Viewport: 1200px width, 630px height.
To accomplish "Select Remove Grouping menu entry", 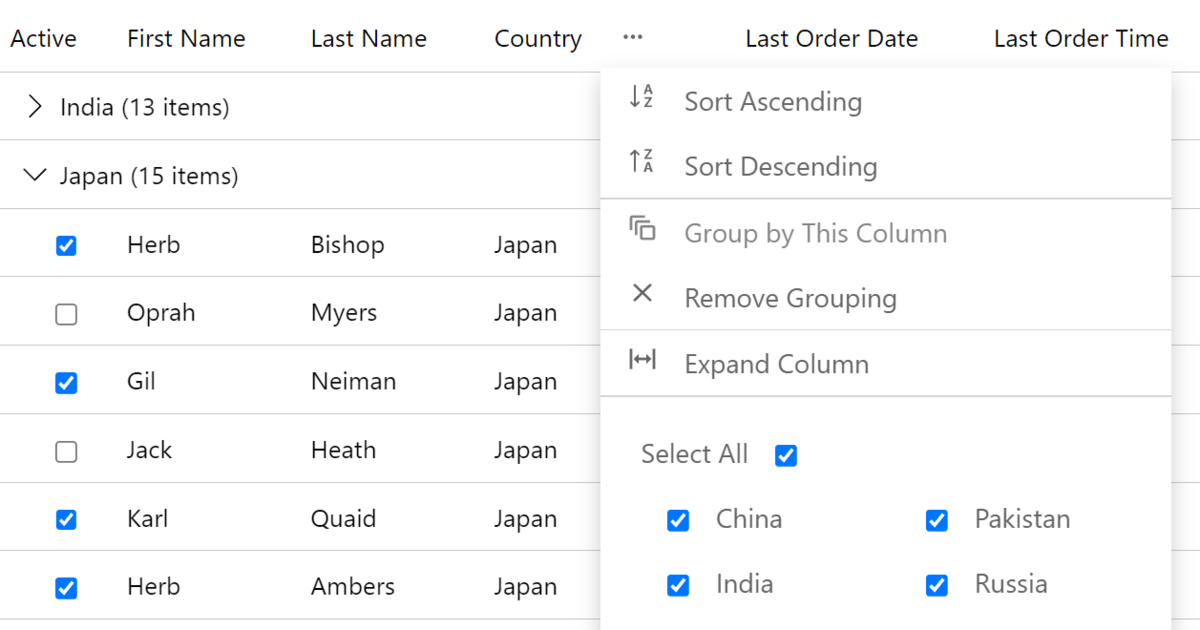I will point(790,299).
